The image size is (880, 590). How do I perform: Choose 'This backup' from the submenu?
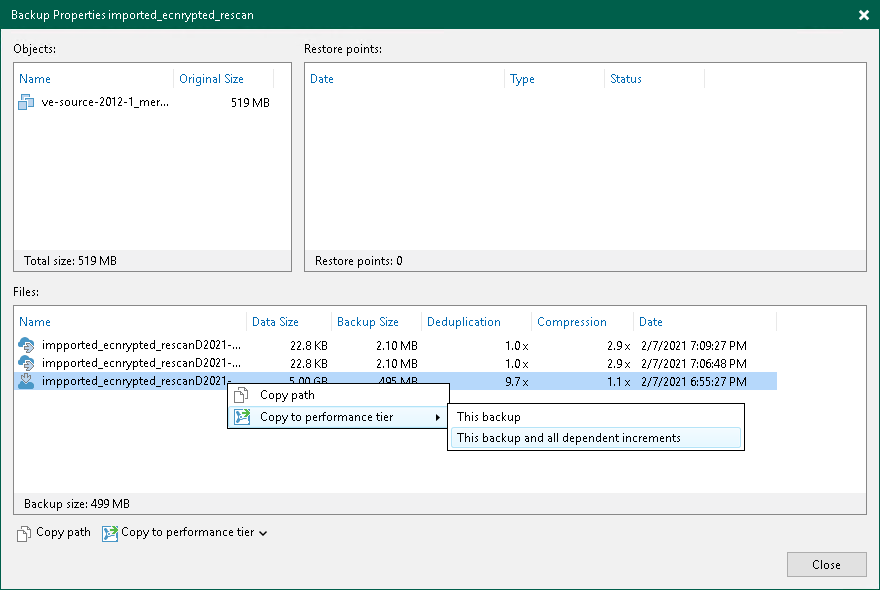(x=489, y=417)
